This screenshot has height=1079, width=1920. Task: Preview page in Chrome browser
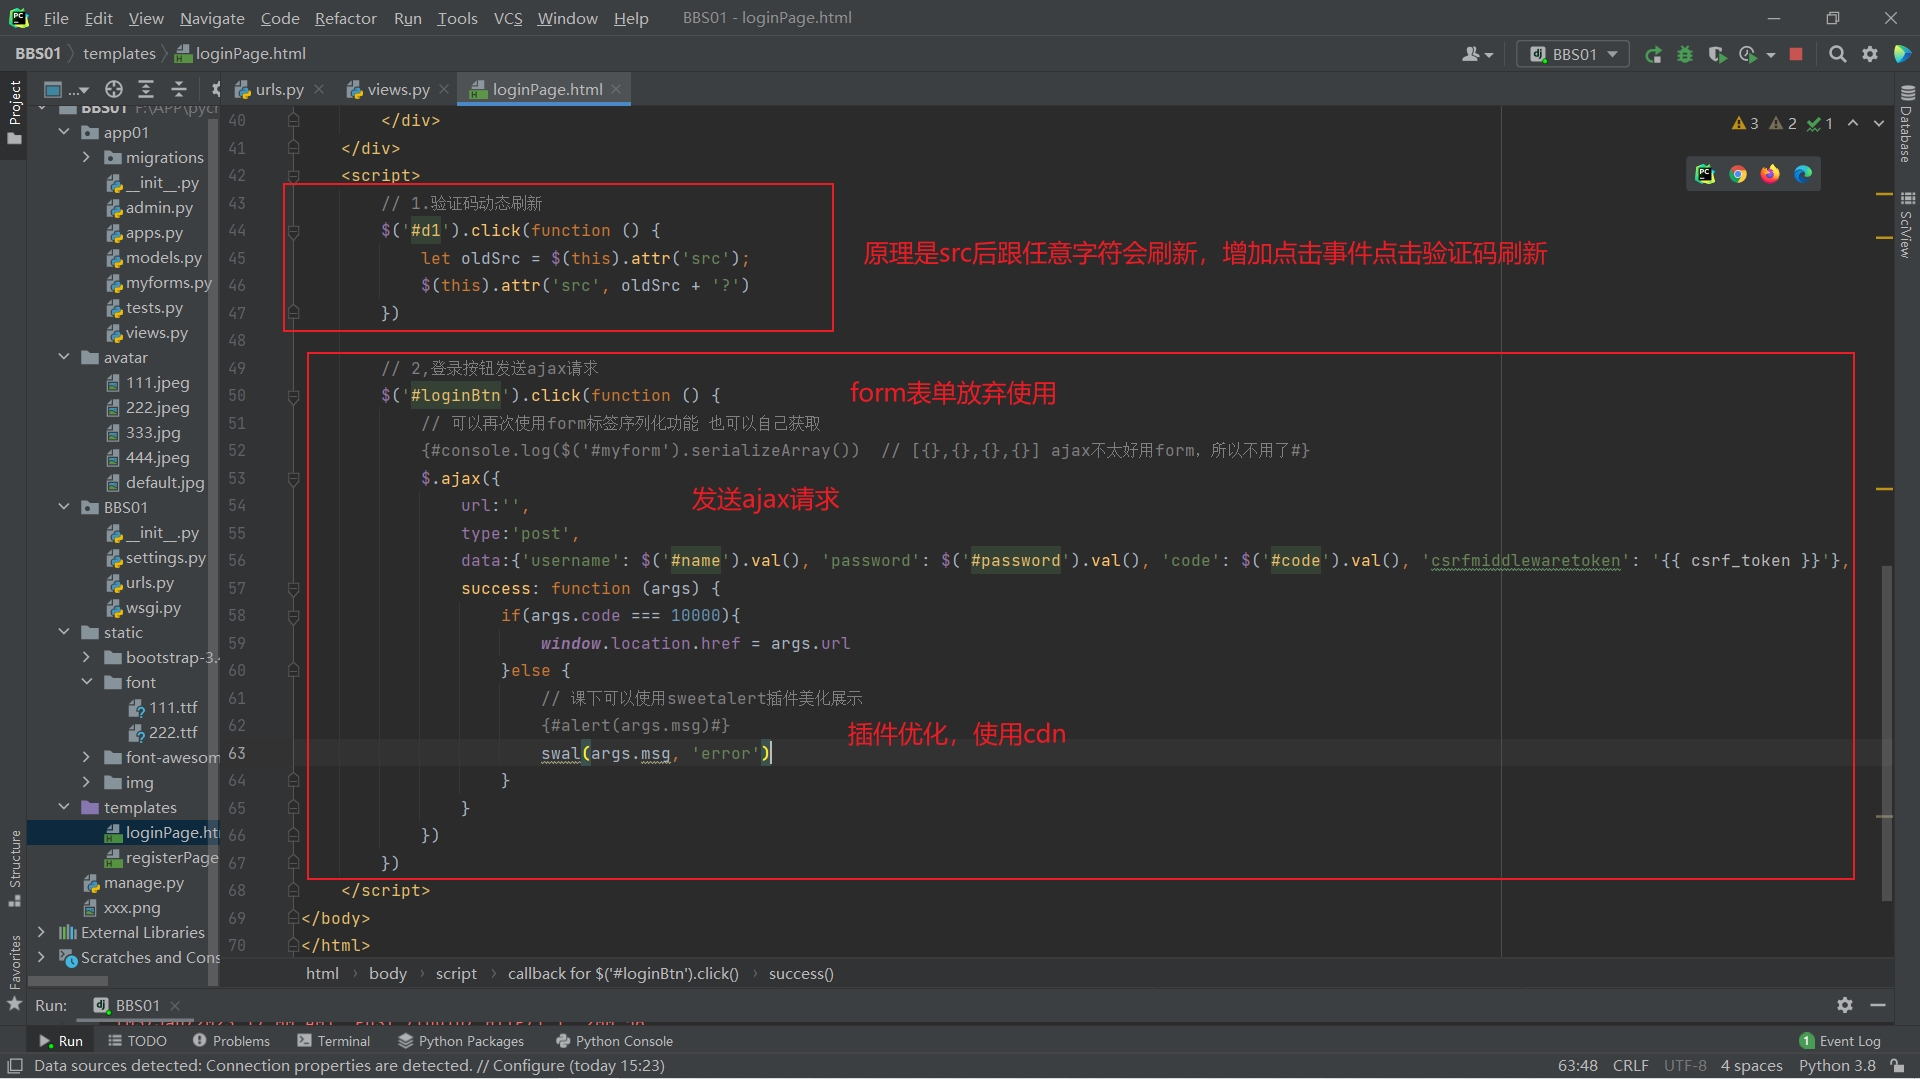(1738, 174)
